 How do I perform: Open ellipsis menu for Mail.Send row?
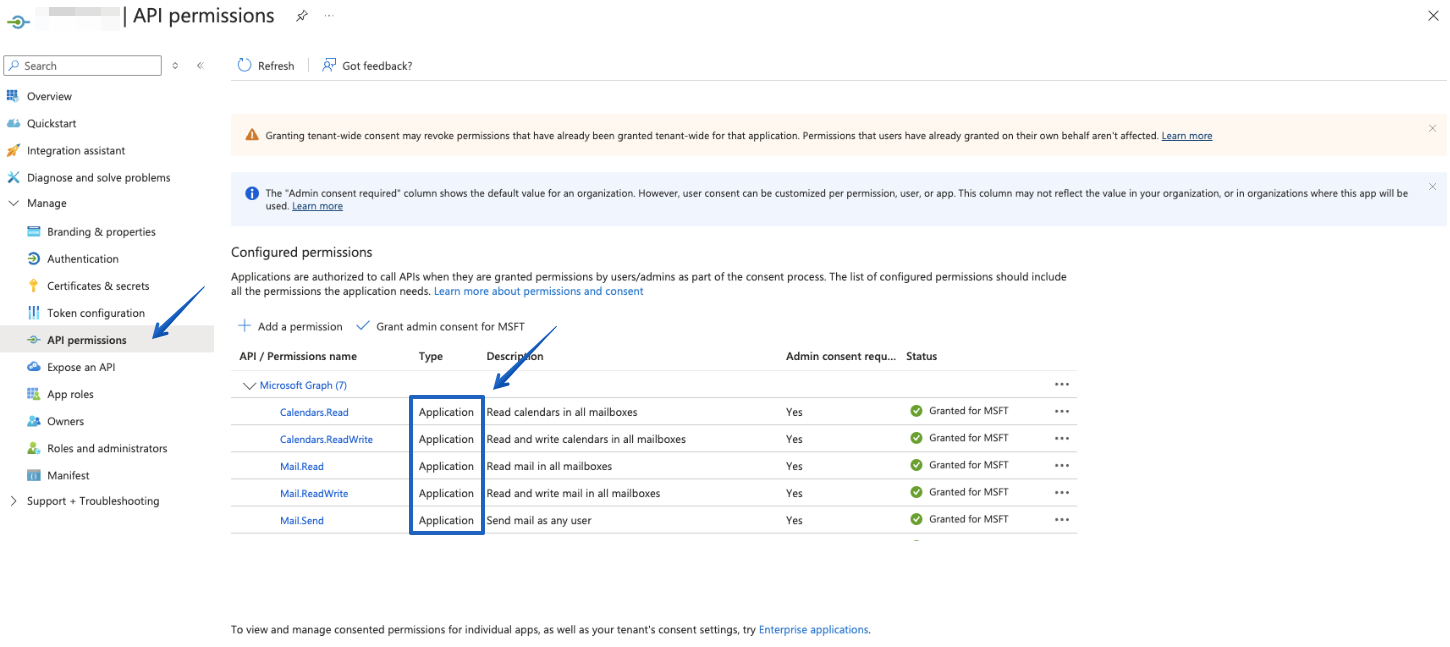[1062, 519]
